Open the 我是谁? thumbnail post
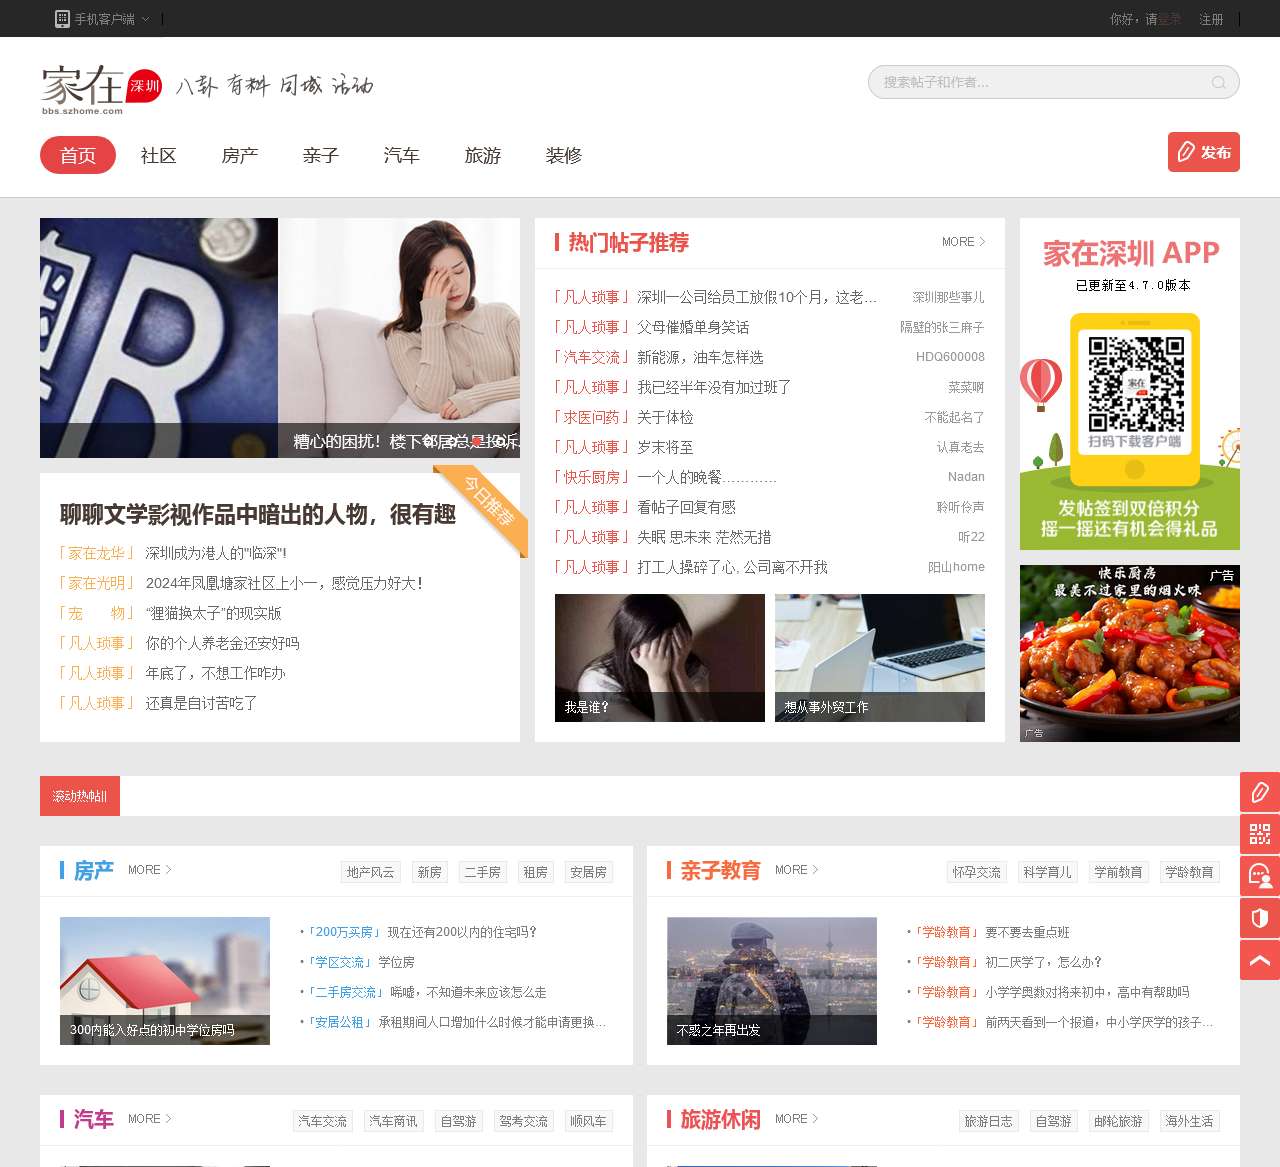The height and width of the screenshot is (1167, 1280). click(x=660, y=658)
